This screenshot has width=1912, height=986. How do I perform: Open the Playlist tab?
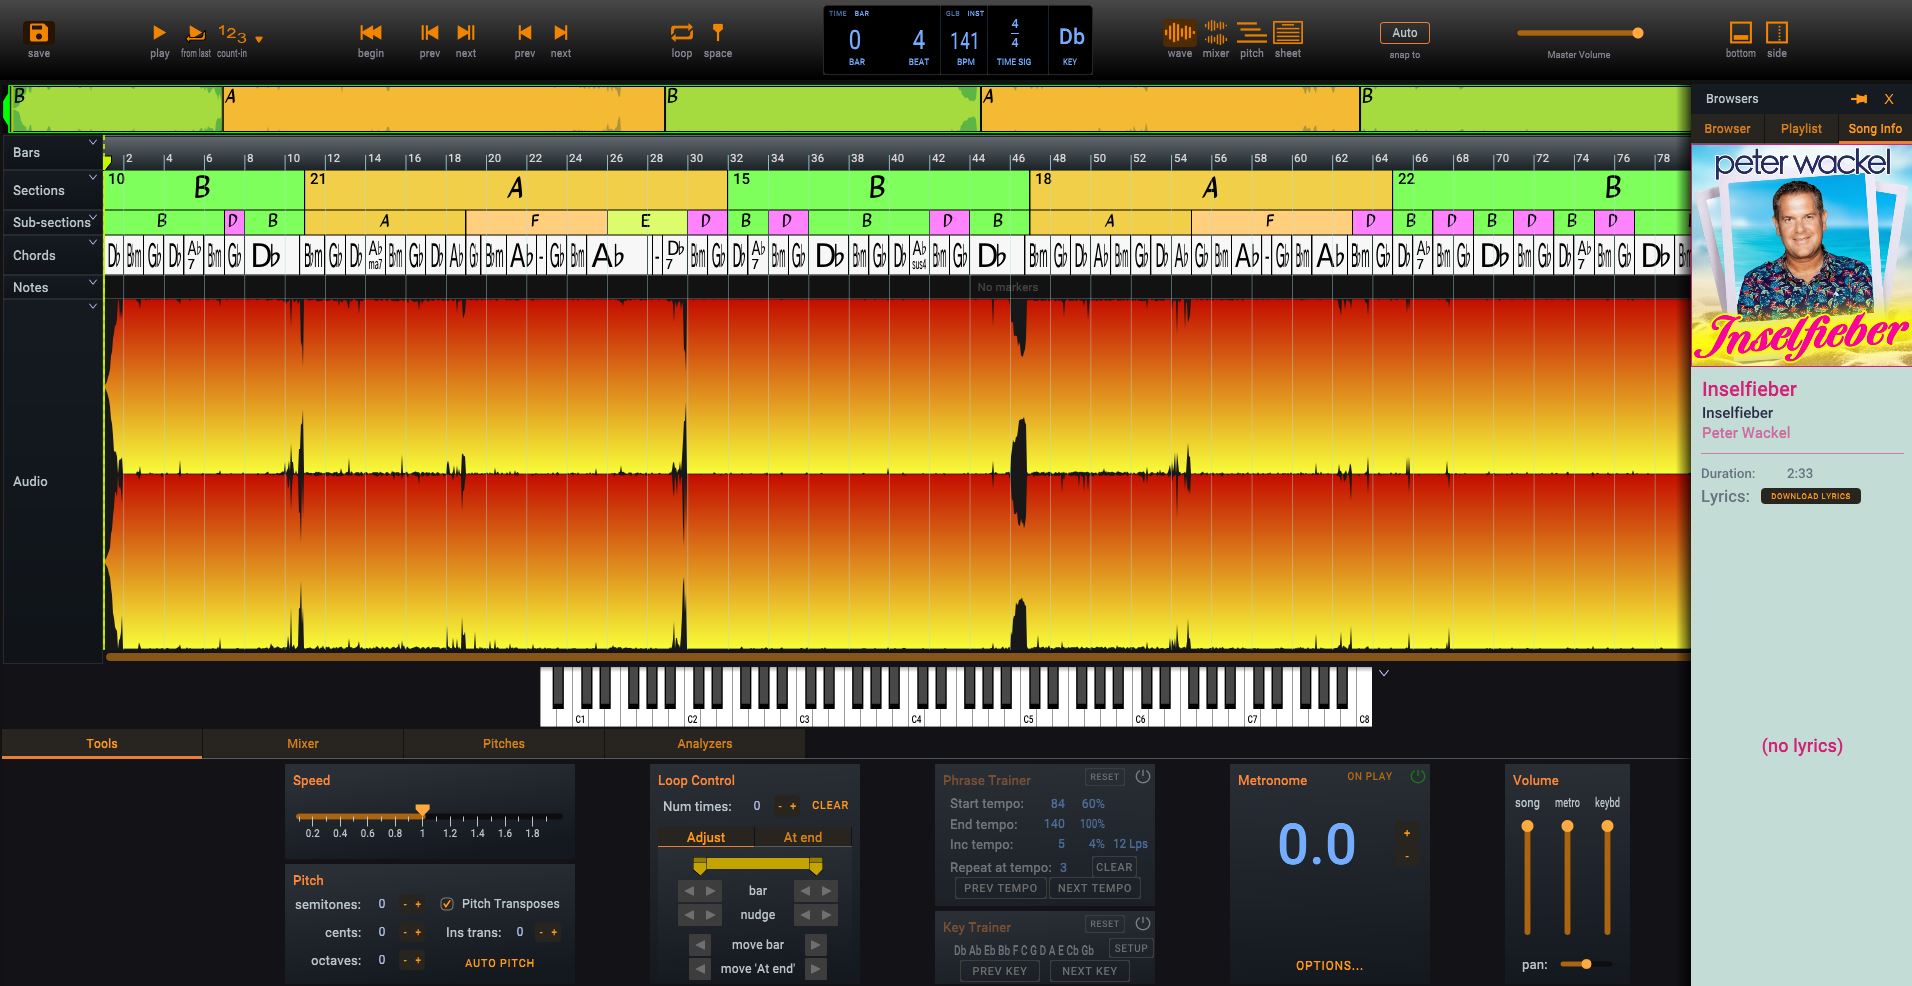pos(1800,129)
